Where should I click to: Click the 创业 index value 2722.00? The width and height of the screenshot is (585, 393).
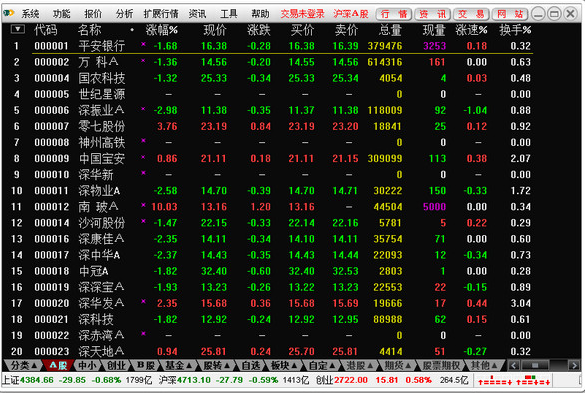(x=350, y=380)
